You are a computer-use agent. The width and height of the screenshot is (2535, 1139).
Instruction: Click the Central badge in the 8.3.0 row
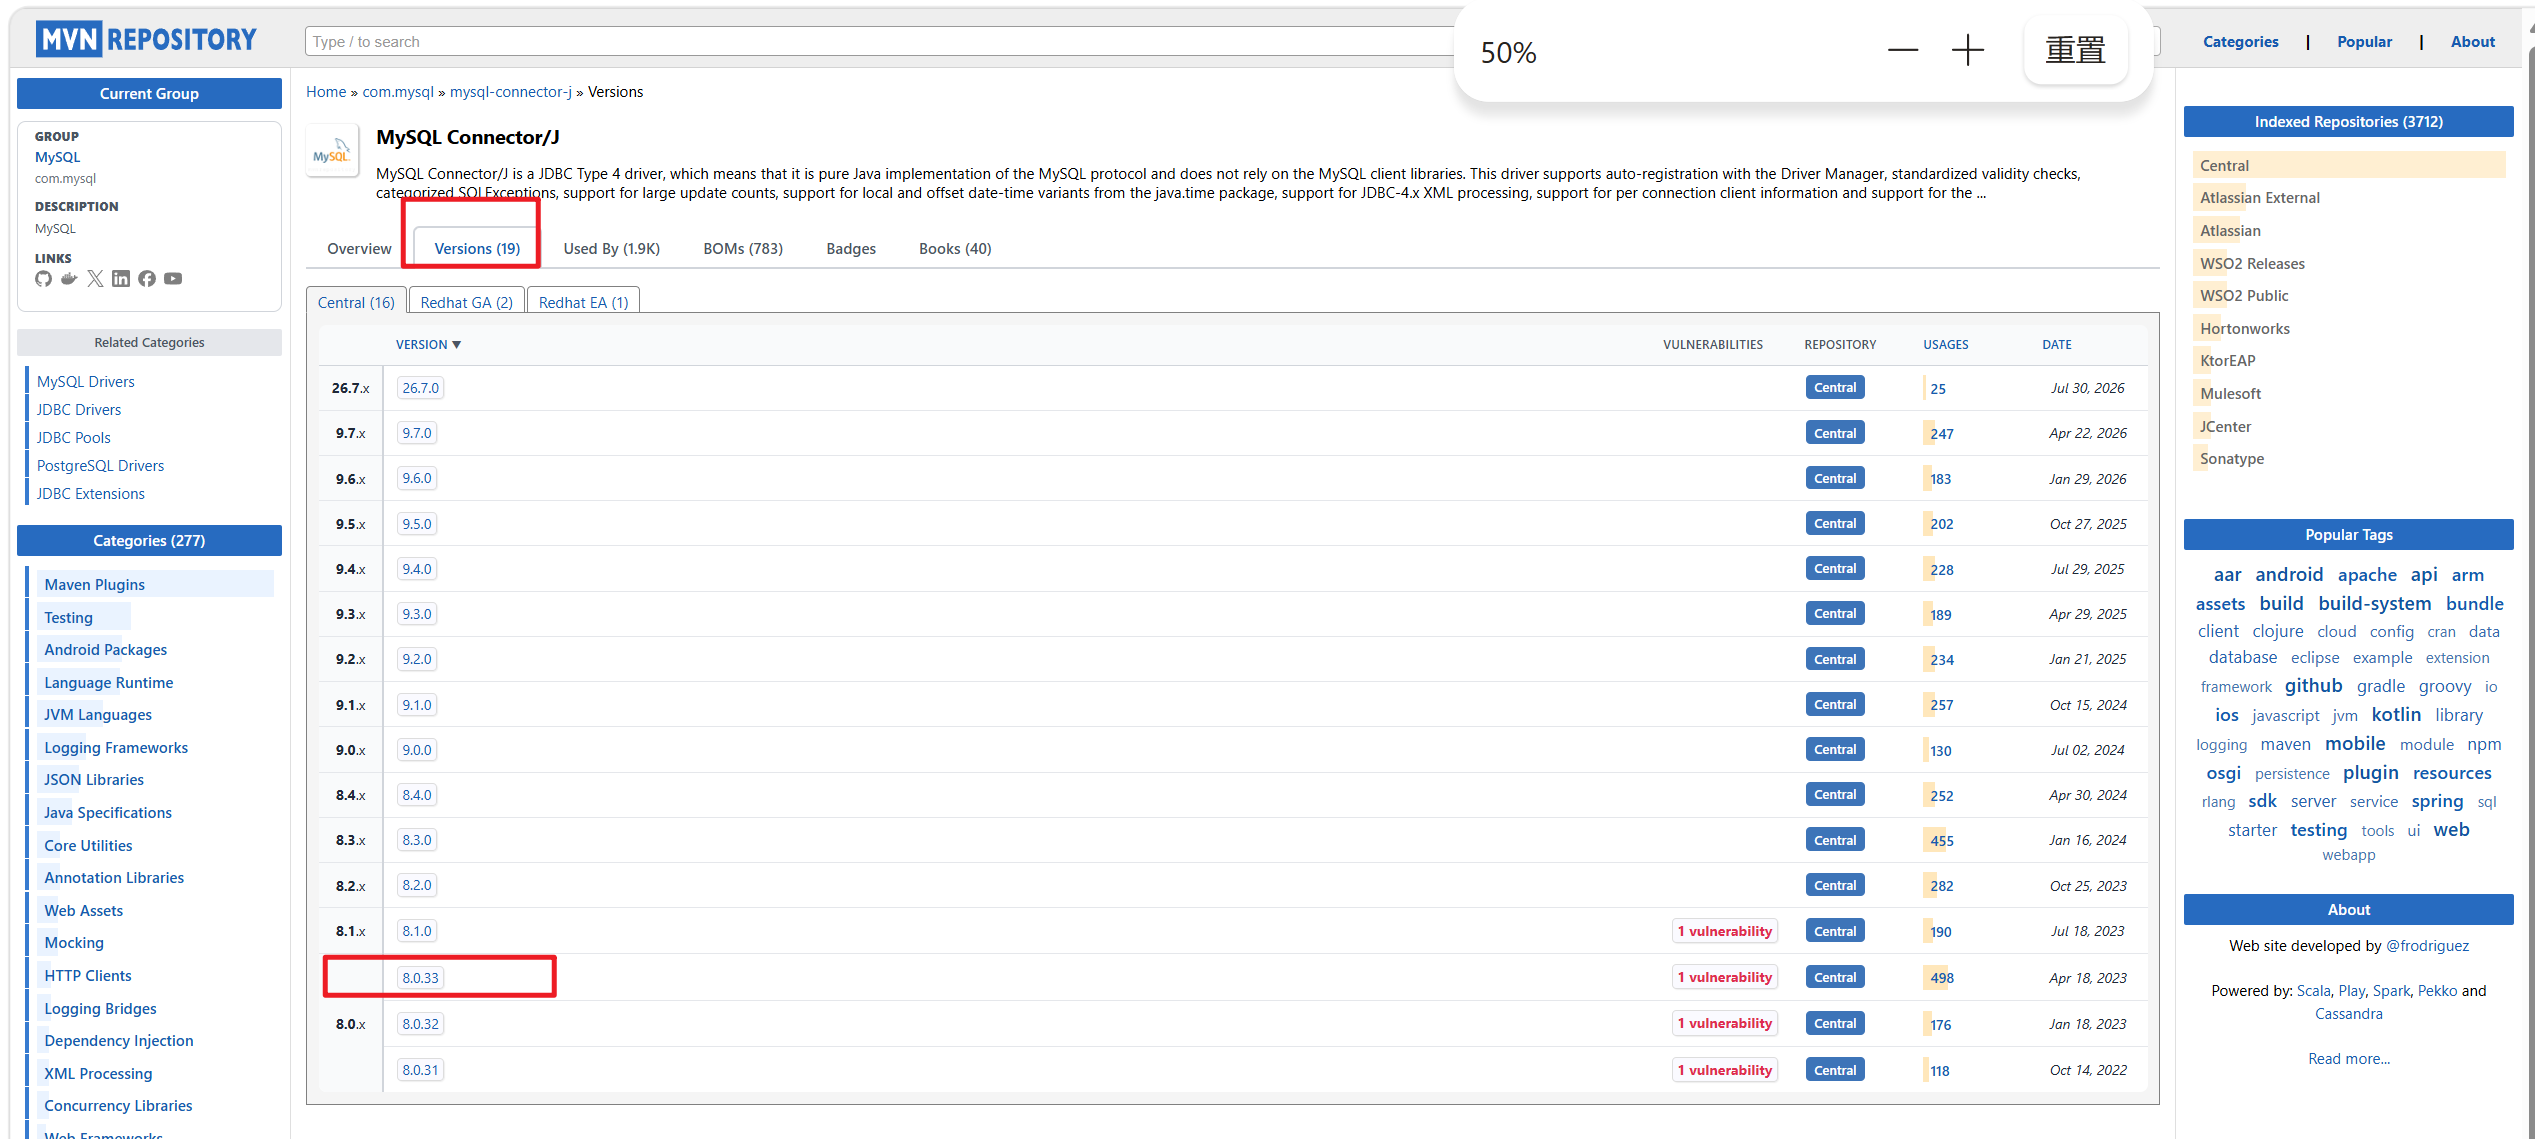click(1835, 840)
